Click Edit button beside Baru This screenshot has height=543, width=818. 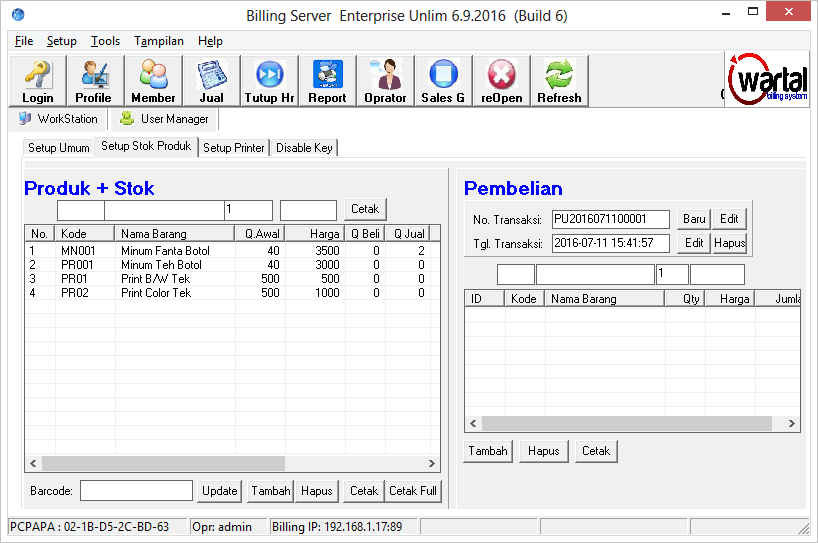pyautogui.click(x=729, y=219)
